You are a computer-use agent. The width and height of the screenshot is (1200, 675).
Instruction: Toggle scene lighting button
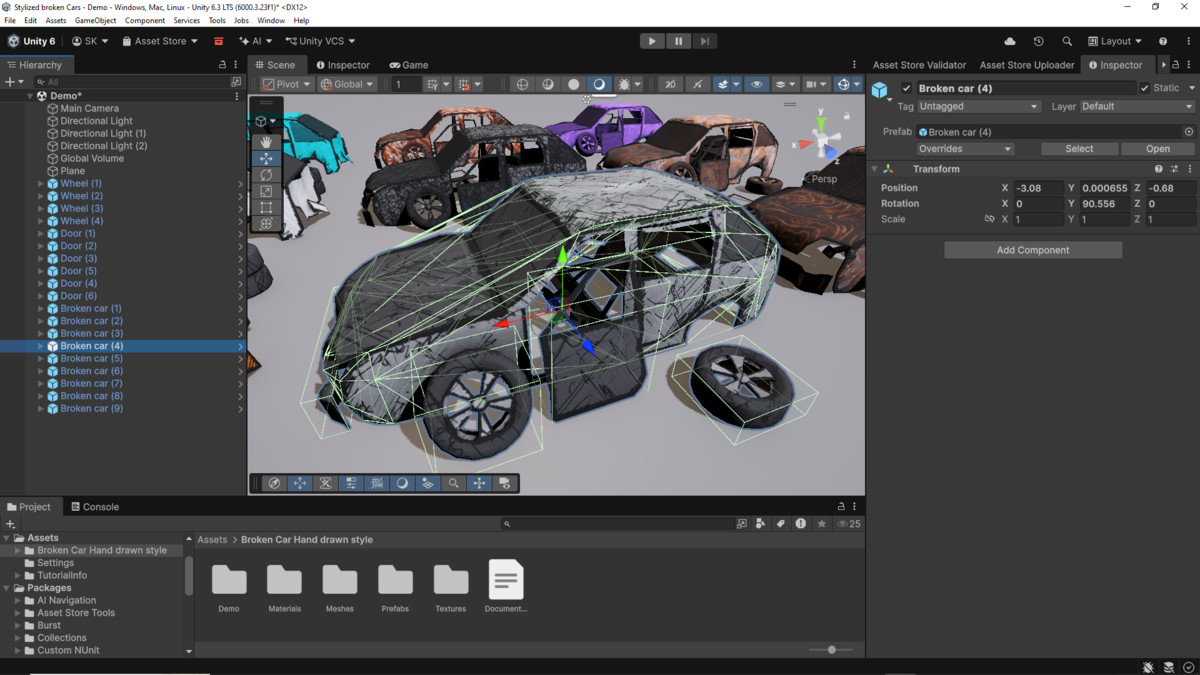click(697, 84)
